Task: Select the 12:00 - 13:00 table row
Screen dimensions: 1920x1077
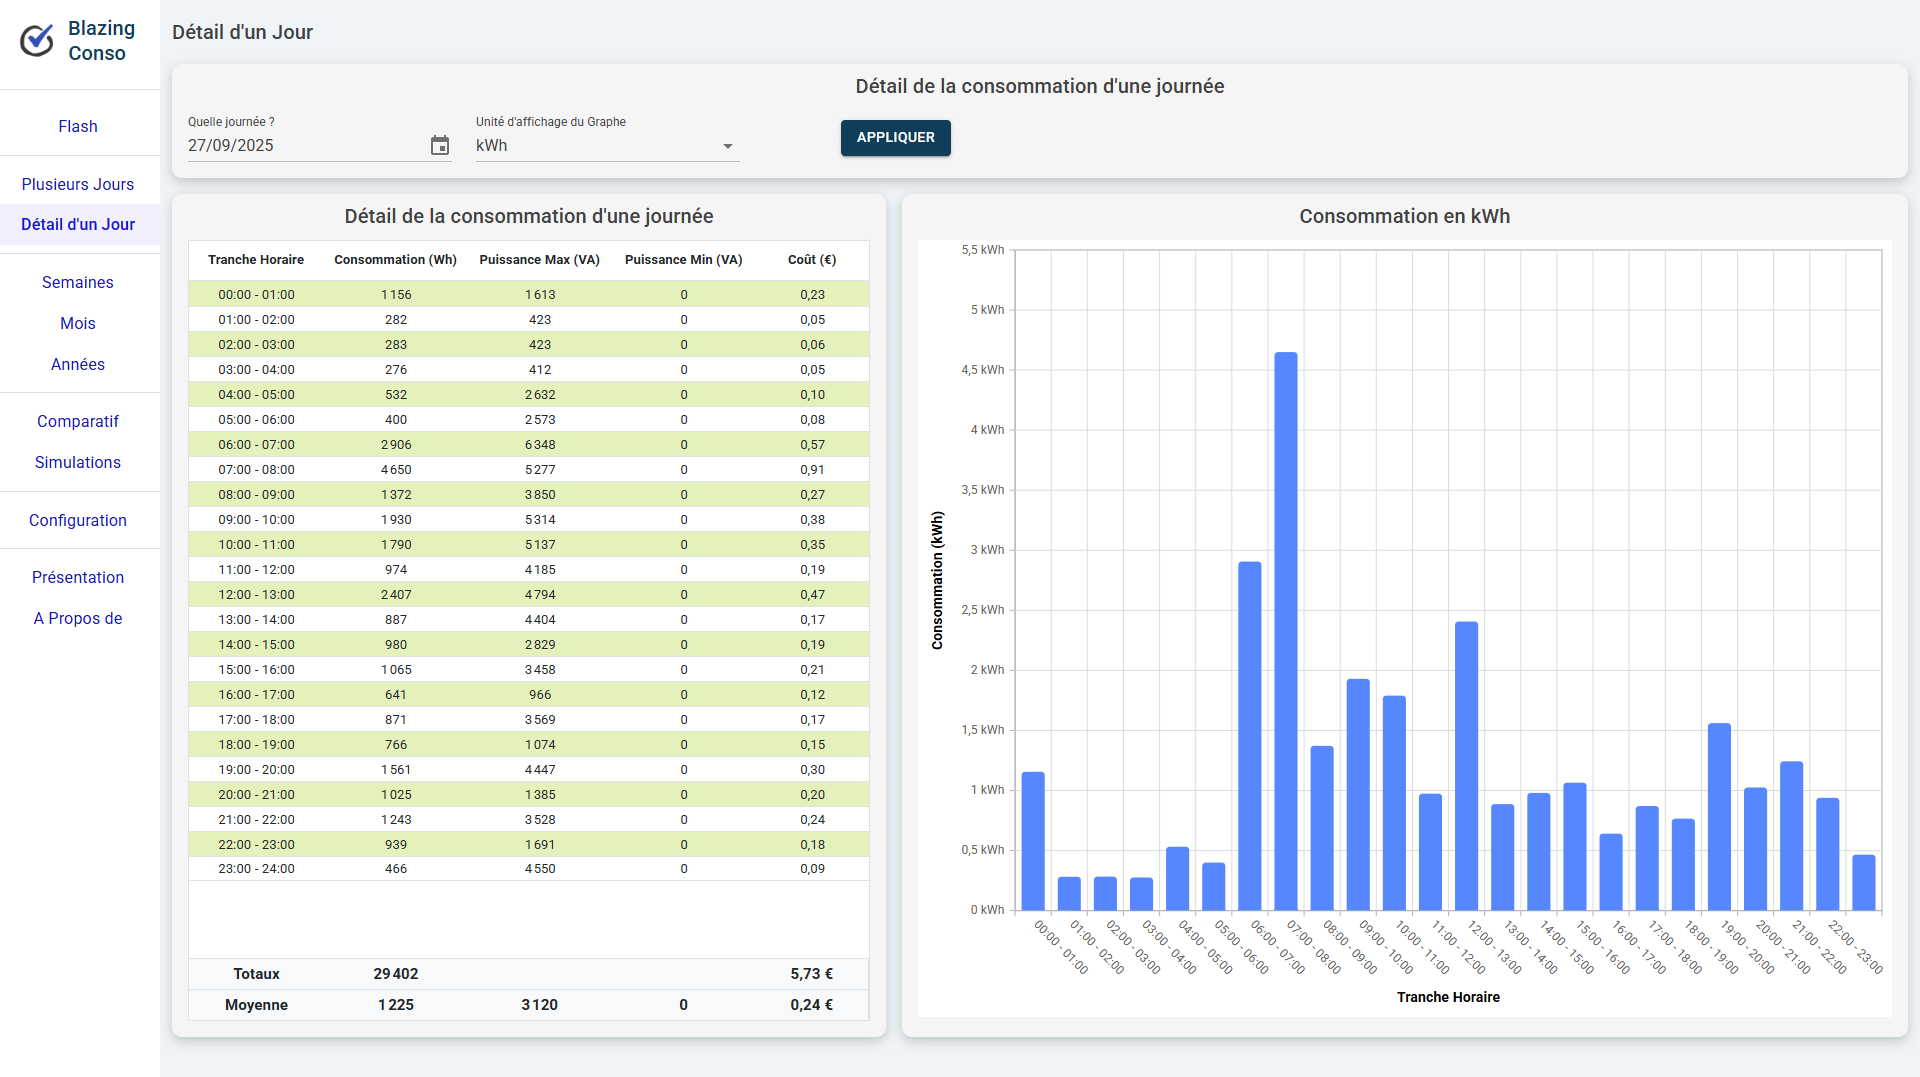Action: coord(528,595)
